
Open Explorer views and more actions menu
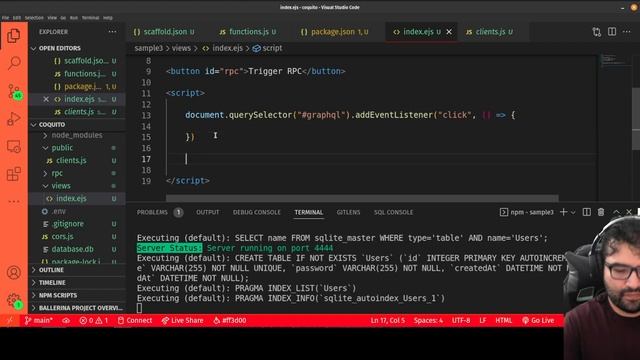click(112, 32)
